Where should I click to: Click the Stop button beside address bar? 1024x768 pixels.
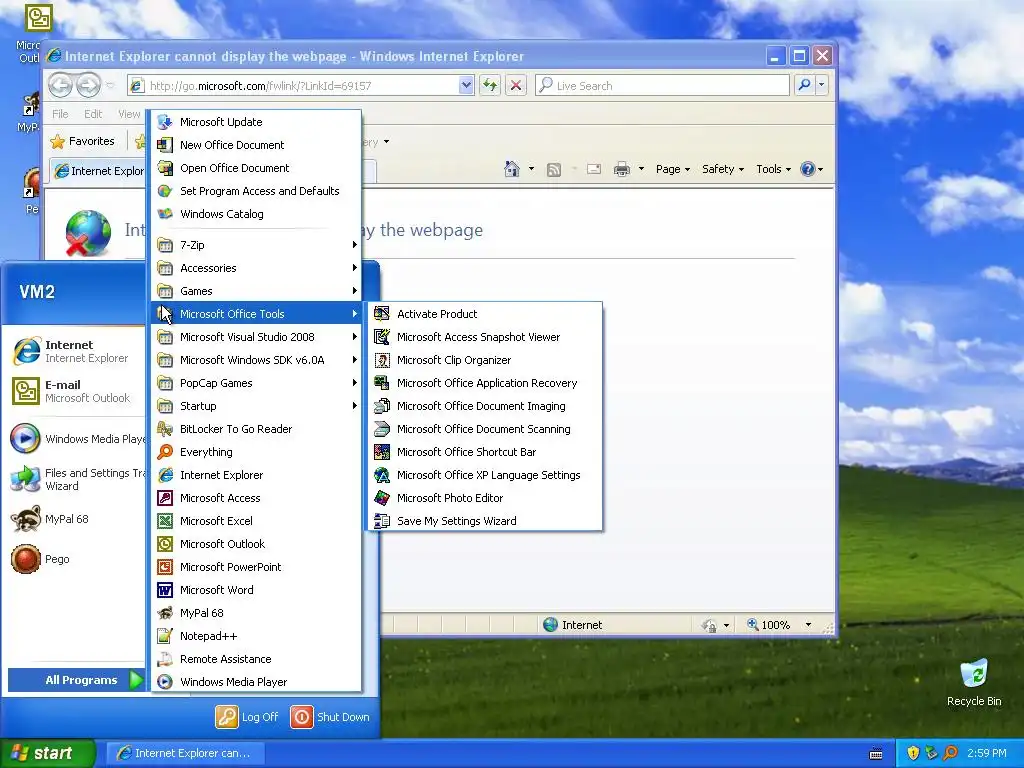[516, 86]
